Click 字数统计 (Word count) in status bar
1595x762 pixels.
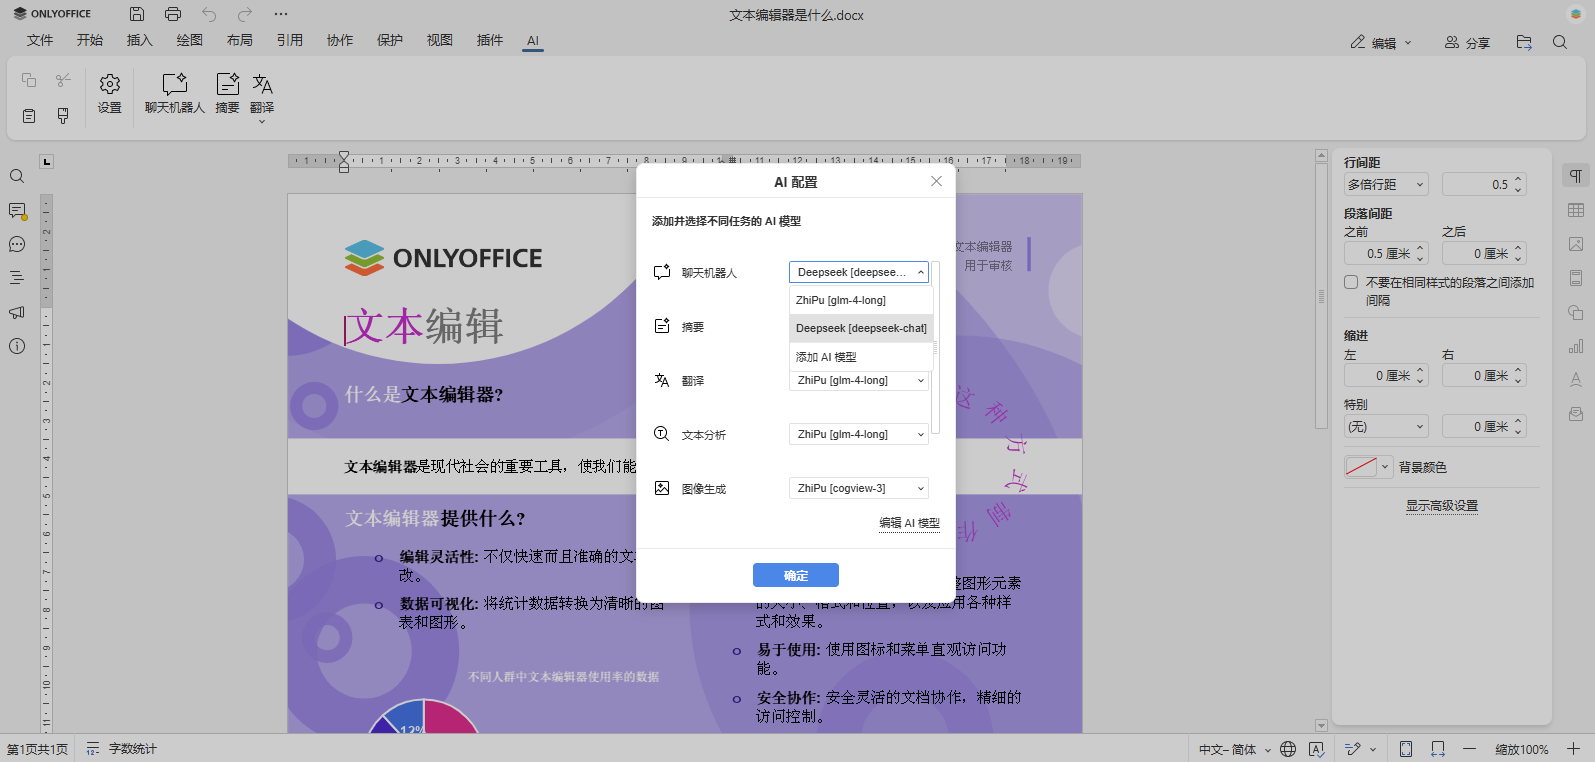coord(121,749)
